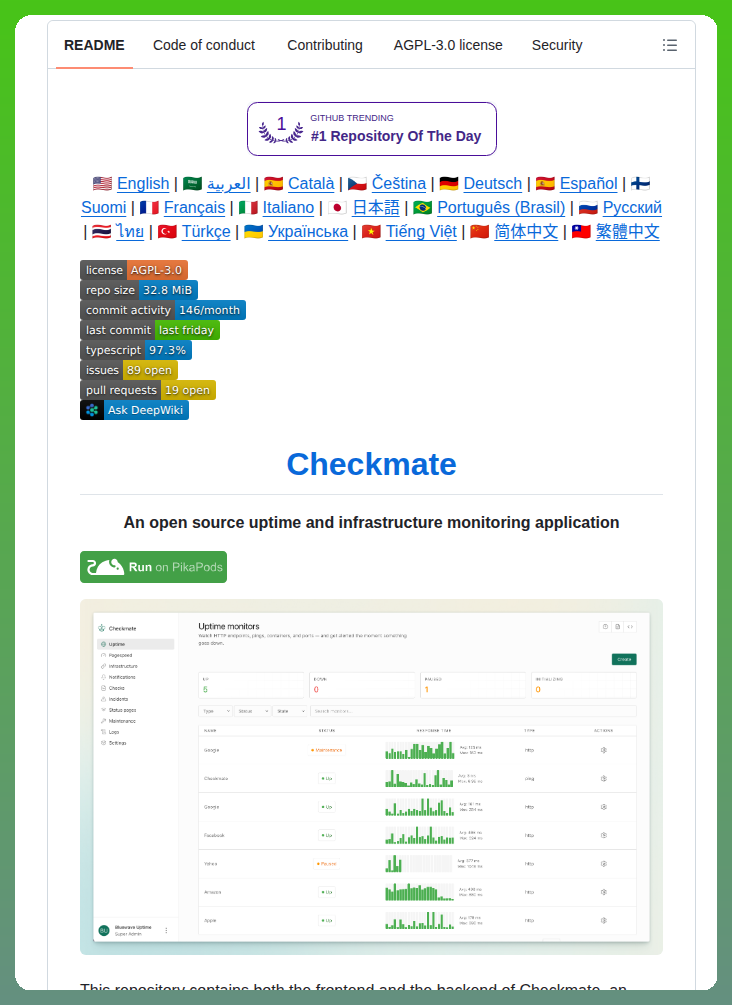Viewport: 732px width, 1005px height.
Task: Click the pull requests 19 open badge
Action: 148,390
